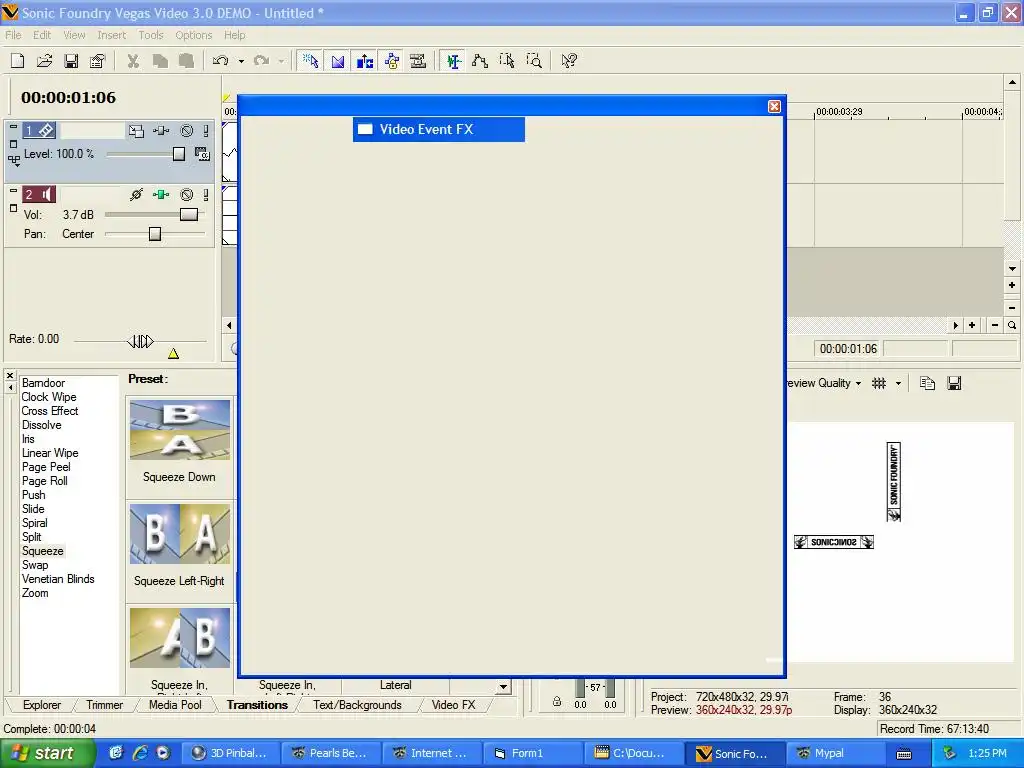Image resolution: width=1024 pixels, height=768 pixels.
Task: Set the Pan slider on track 2
Action: 155,234
